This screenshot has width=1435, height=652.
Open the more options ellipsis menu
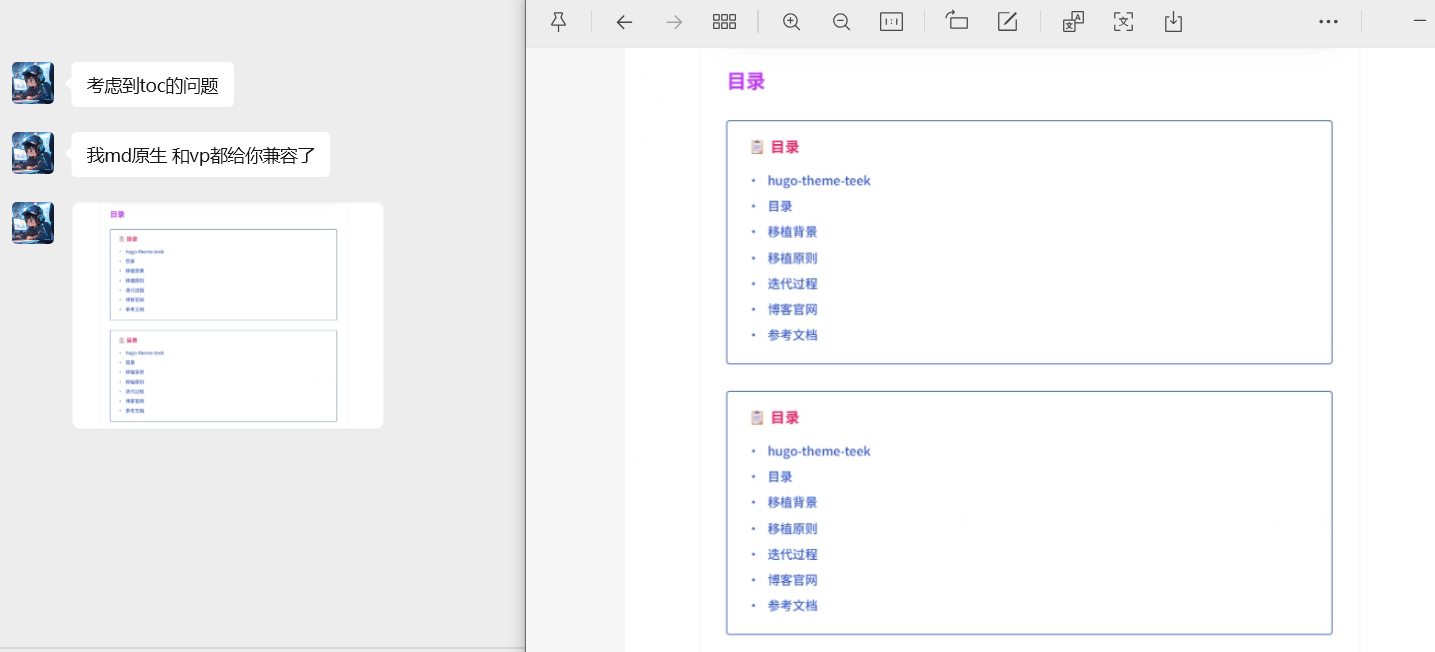pyautogui.click(x=1328, y=22)
